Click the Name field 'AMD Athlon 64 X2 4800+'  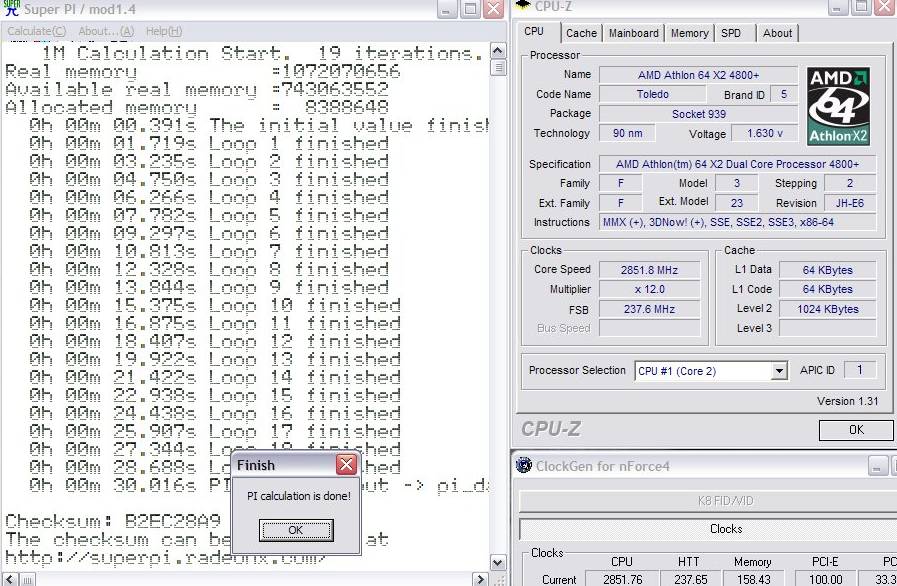pos(698,75)
